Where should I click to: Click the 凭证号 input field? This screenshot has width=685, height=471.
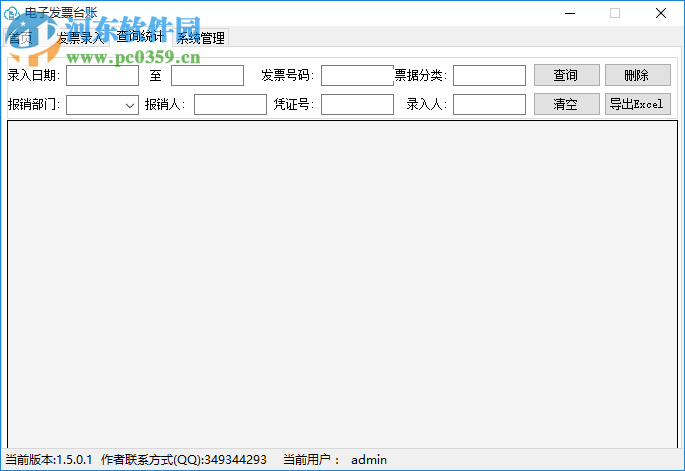[x=357, y=104]
